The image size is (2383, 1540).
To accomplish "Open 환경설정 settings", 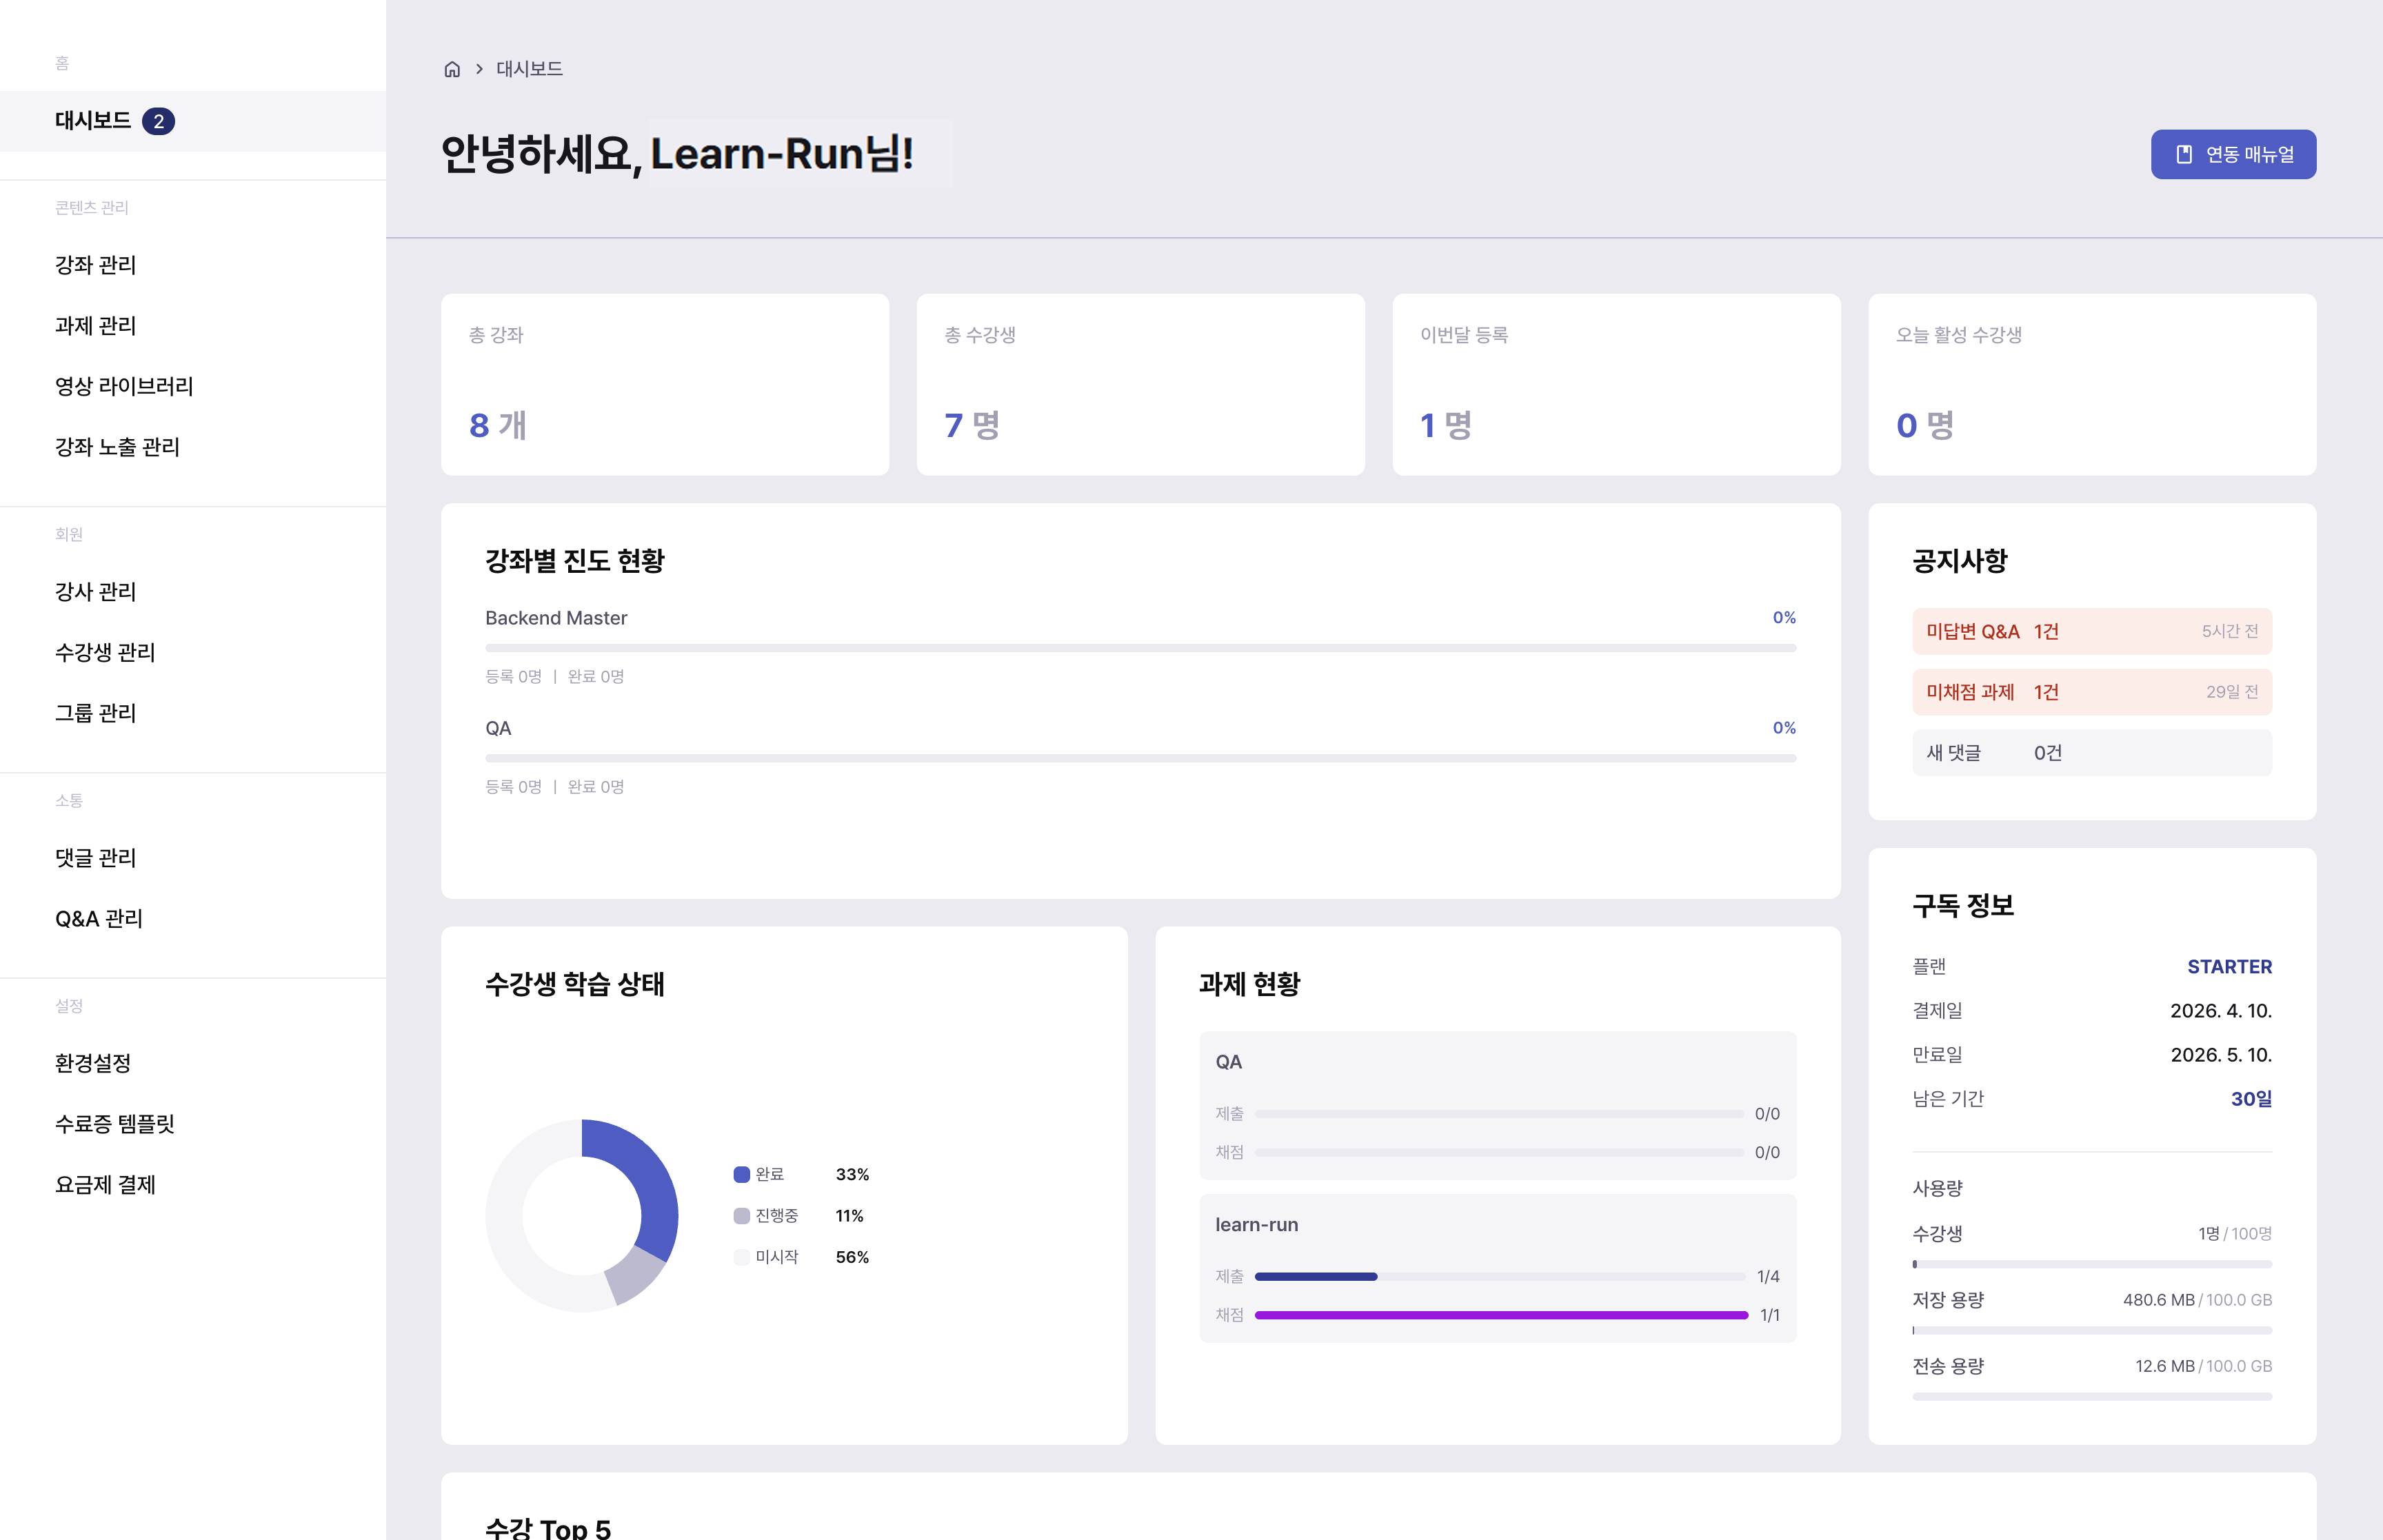I will click(93, 1063).
